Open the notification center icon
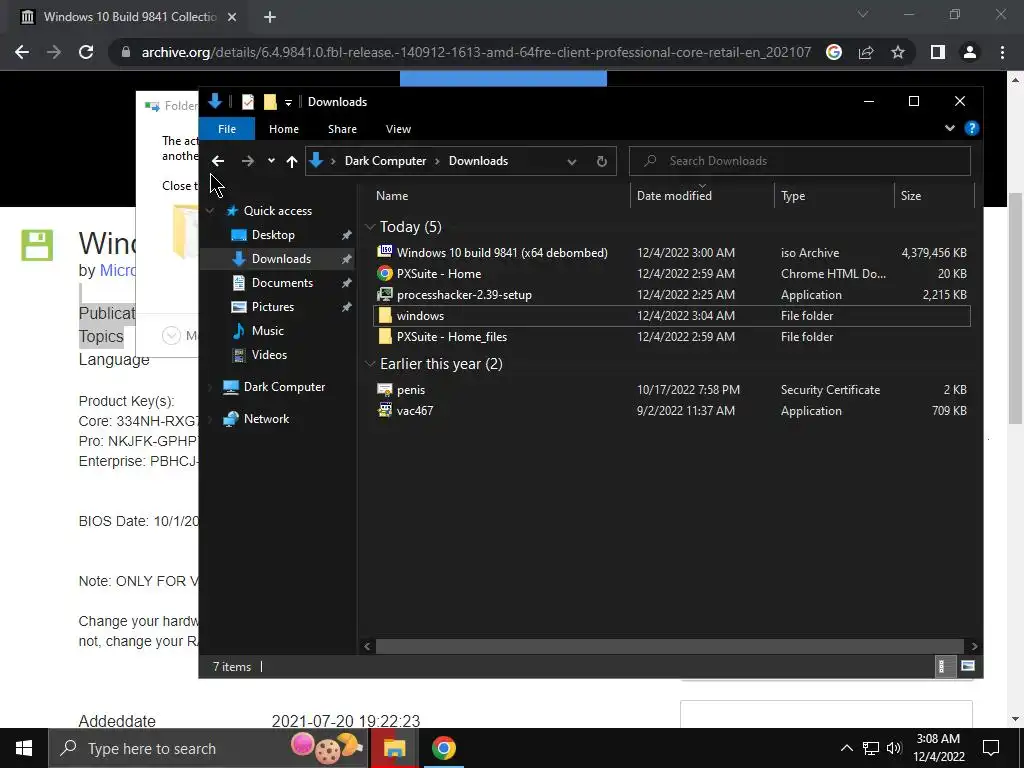1024x768 pixels. (991, 748)
